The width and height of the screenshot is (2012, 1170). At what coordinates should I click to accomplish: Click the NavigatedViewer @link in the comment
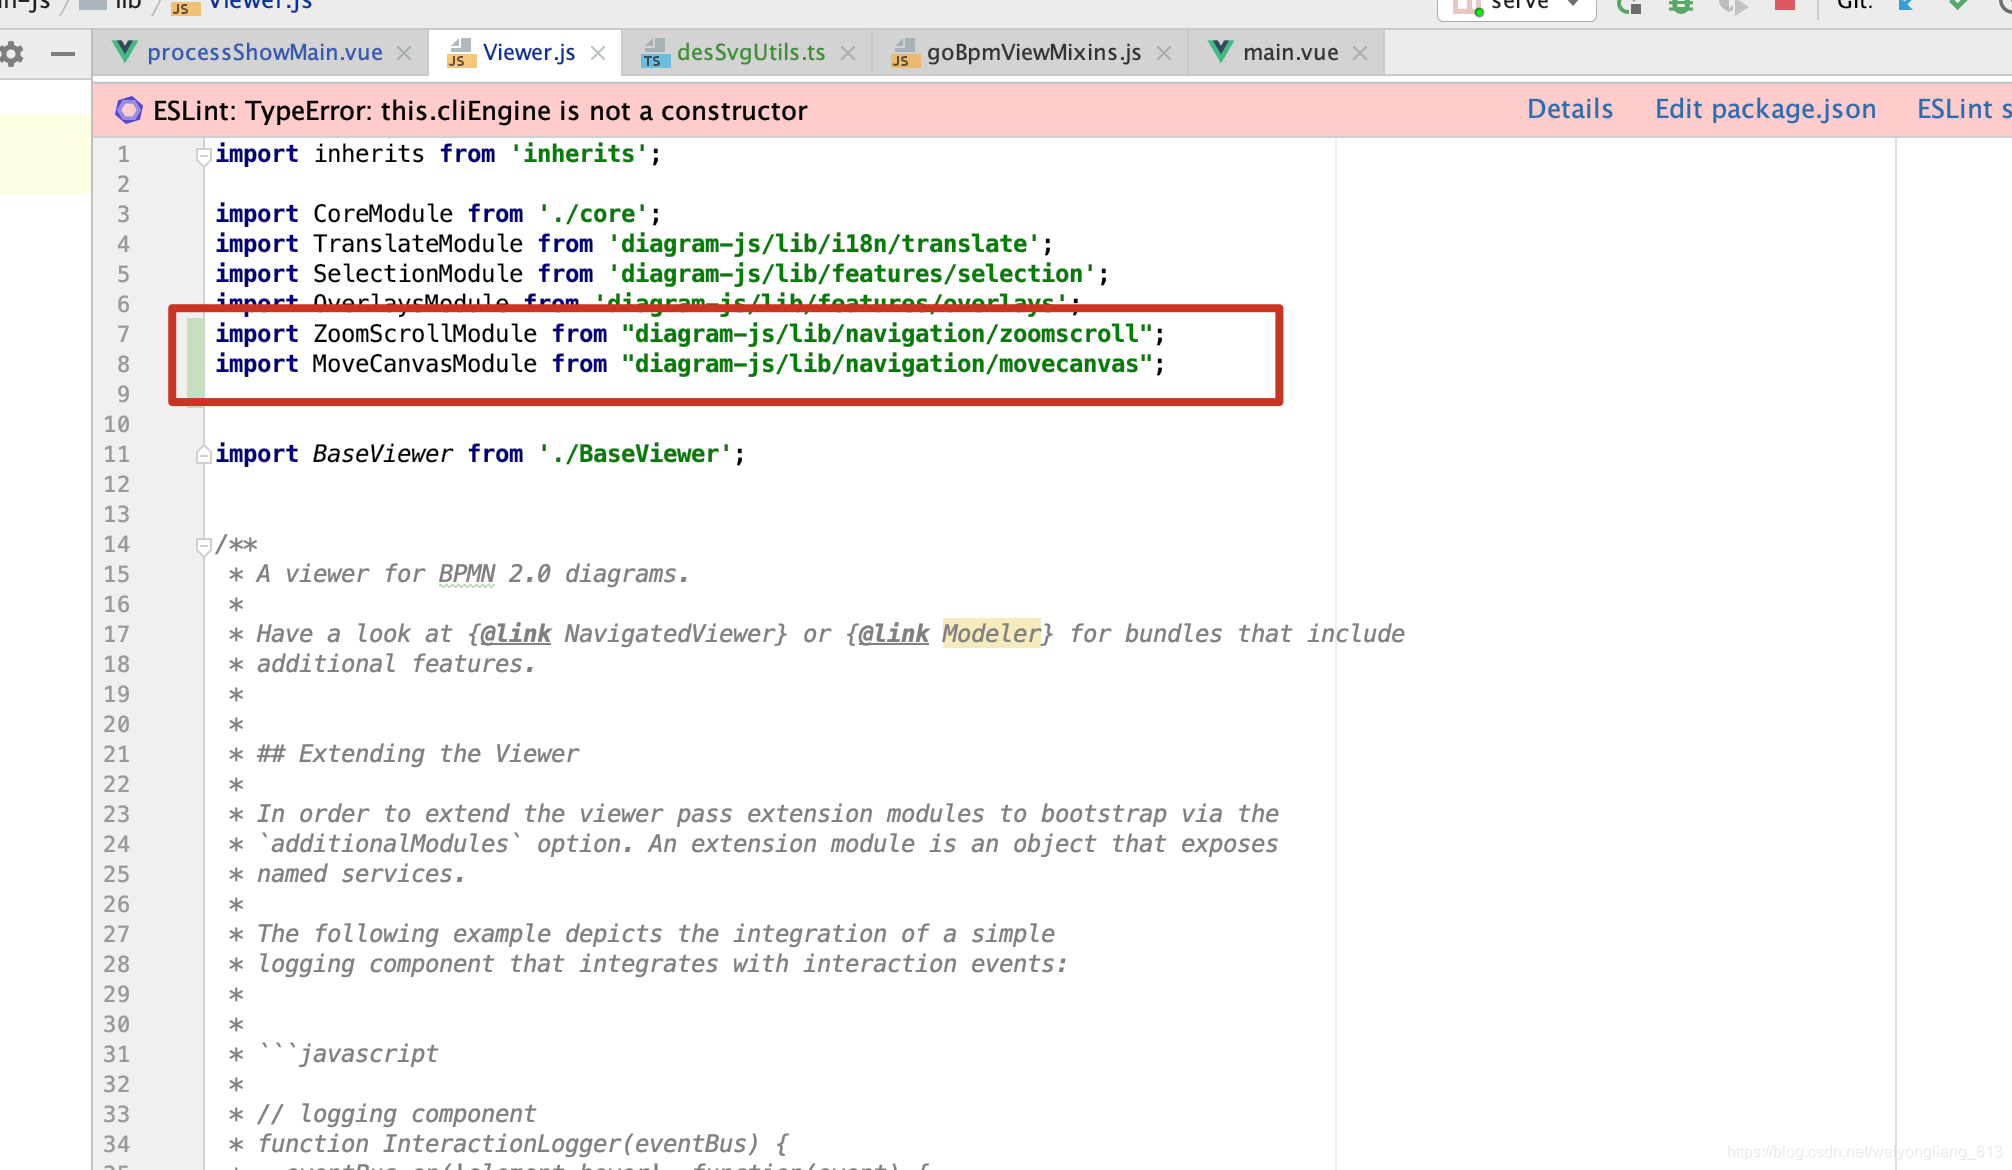point(514,634)
